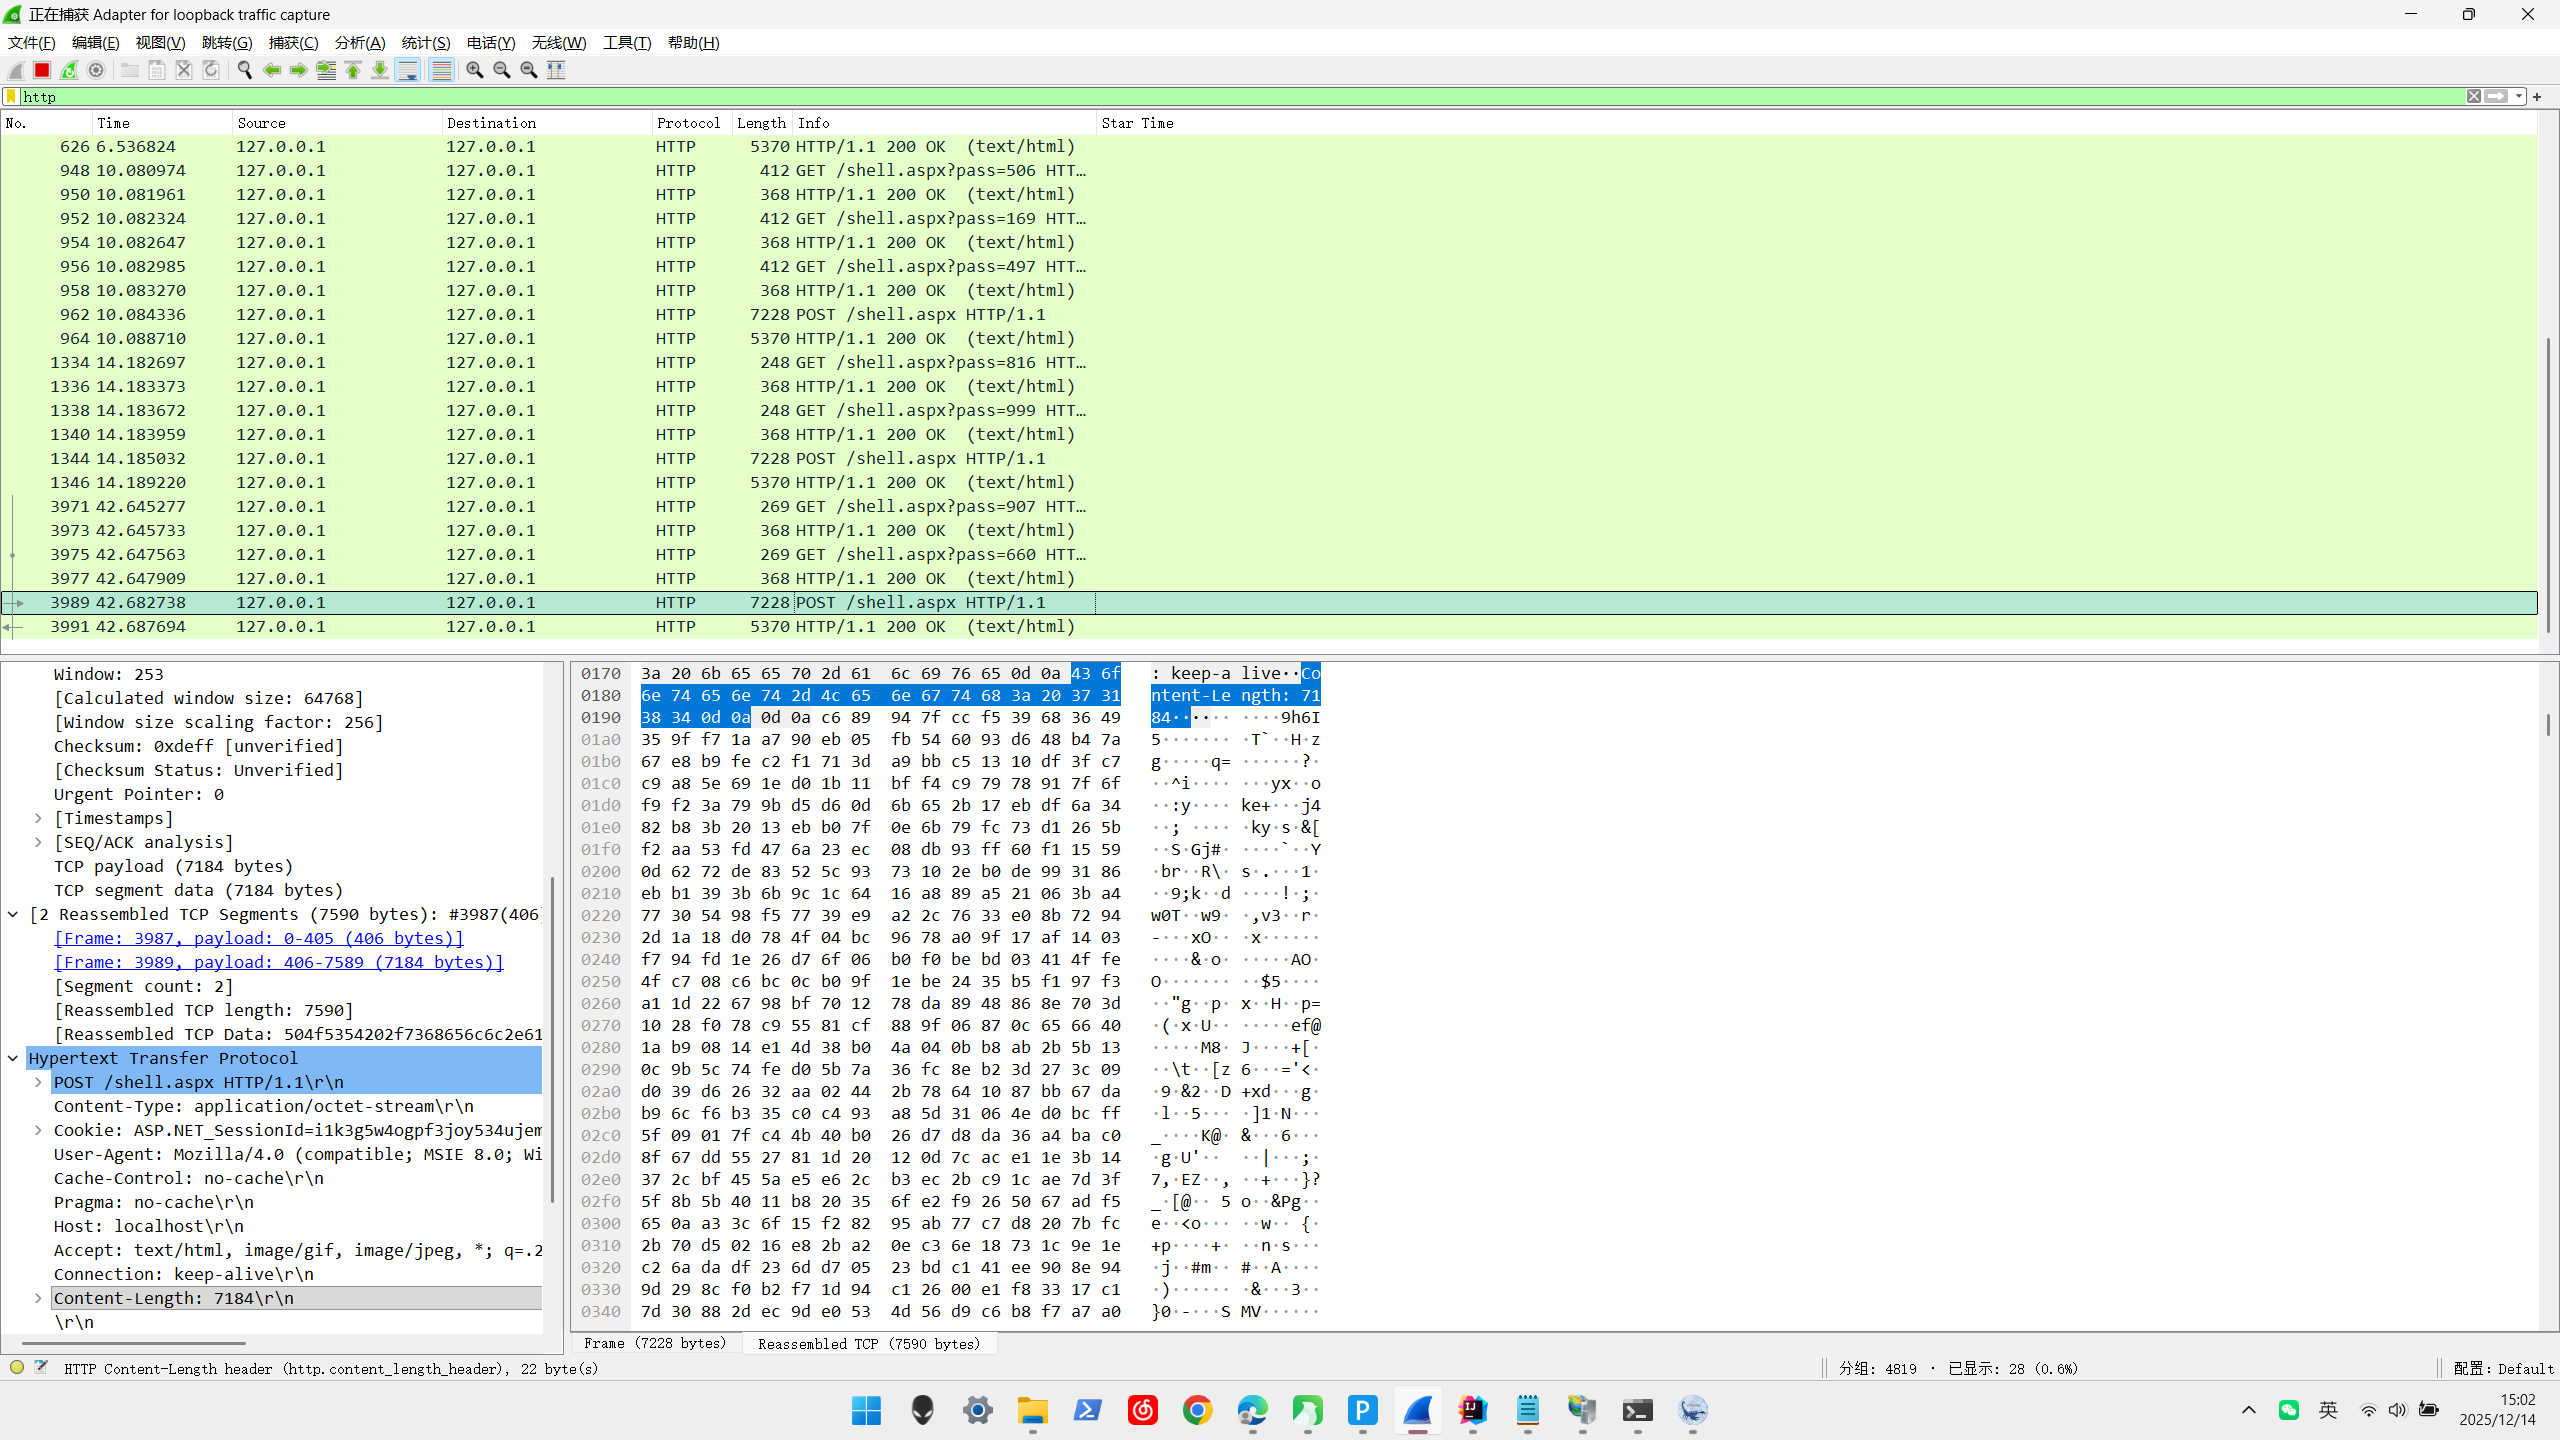Expand the Cookie header field
Screen dimensions: 2560x1440
point(38,1130)
